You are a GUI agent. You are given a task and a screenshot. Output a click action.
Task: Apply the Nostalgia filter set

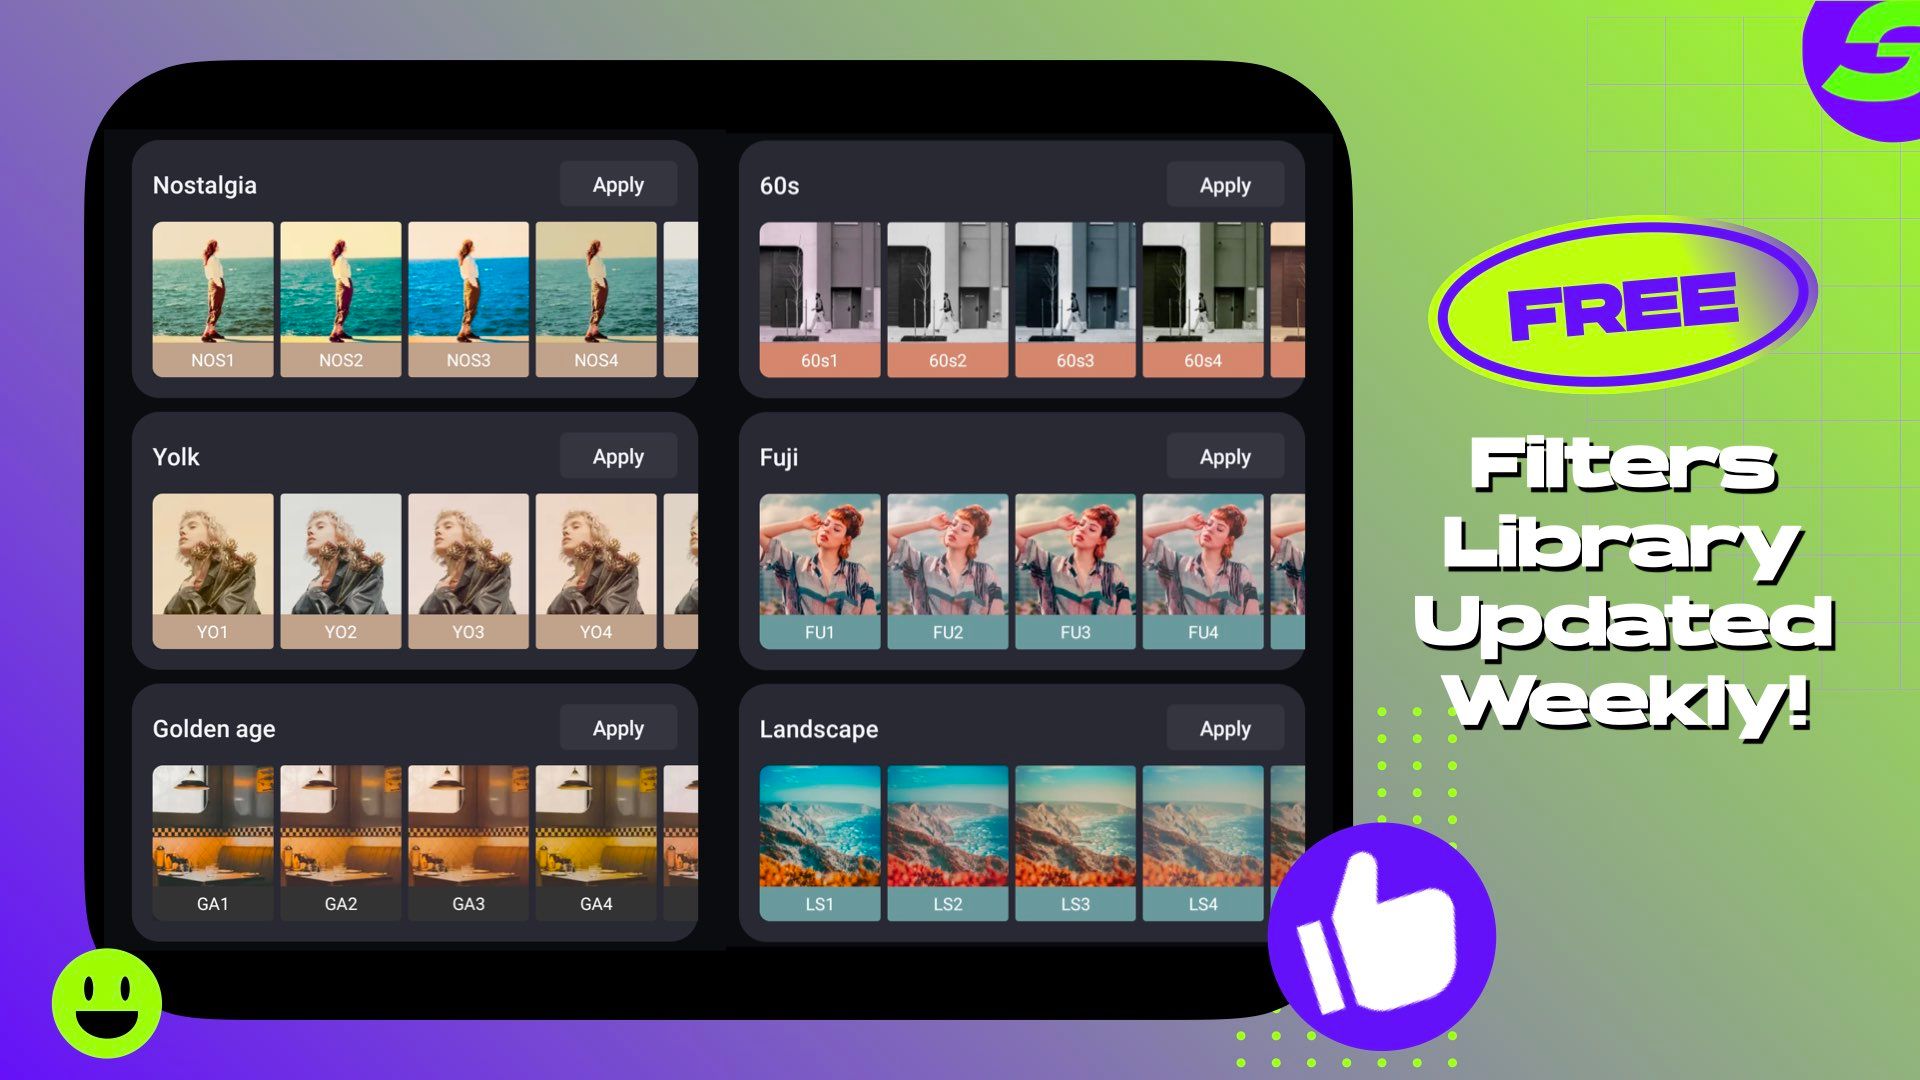[x=617, y=185]
